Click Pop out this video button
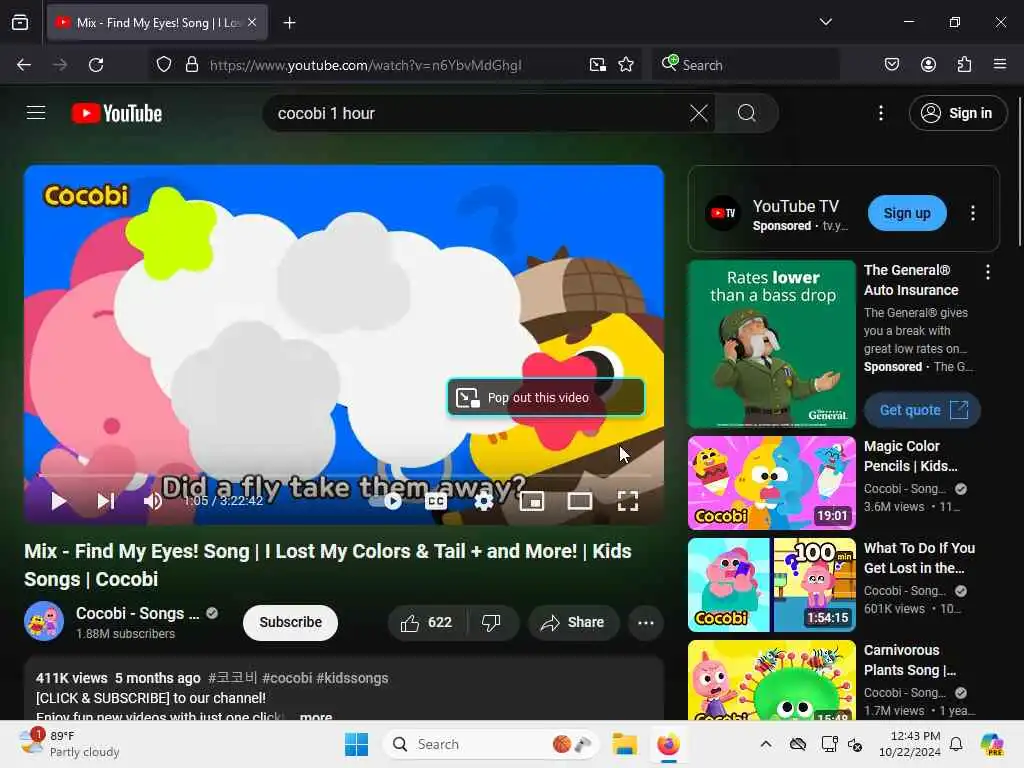The image size is (1024, 768). 546,397
